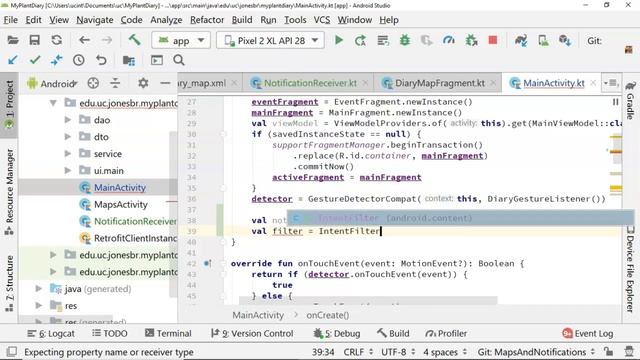Open the Event Log
The height and width of the screenshot is (360, 640).
tap(588, 333)
